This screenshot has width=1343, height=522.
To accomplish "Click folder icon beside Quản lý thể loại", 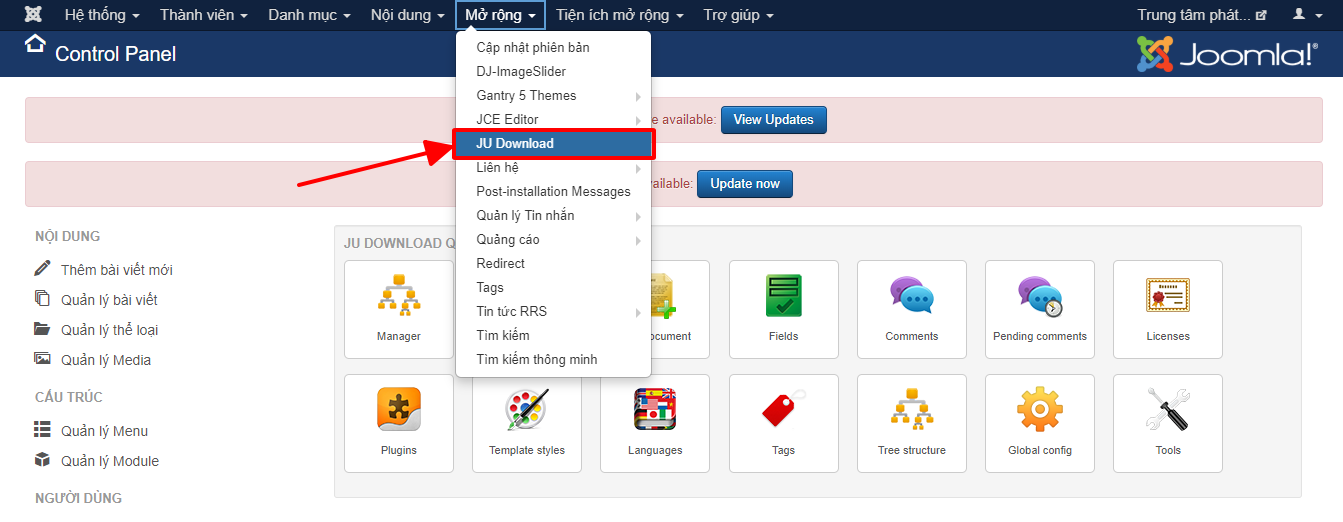I will click(42, 328).
